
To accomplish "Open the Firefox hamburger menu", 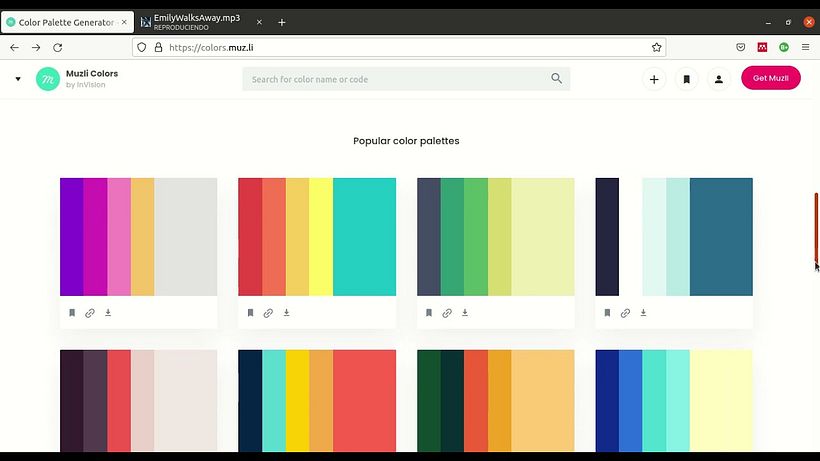I will pyautogui.click(x=805, y=47).
